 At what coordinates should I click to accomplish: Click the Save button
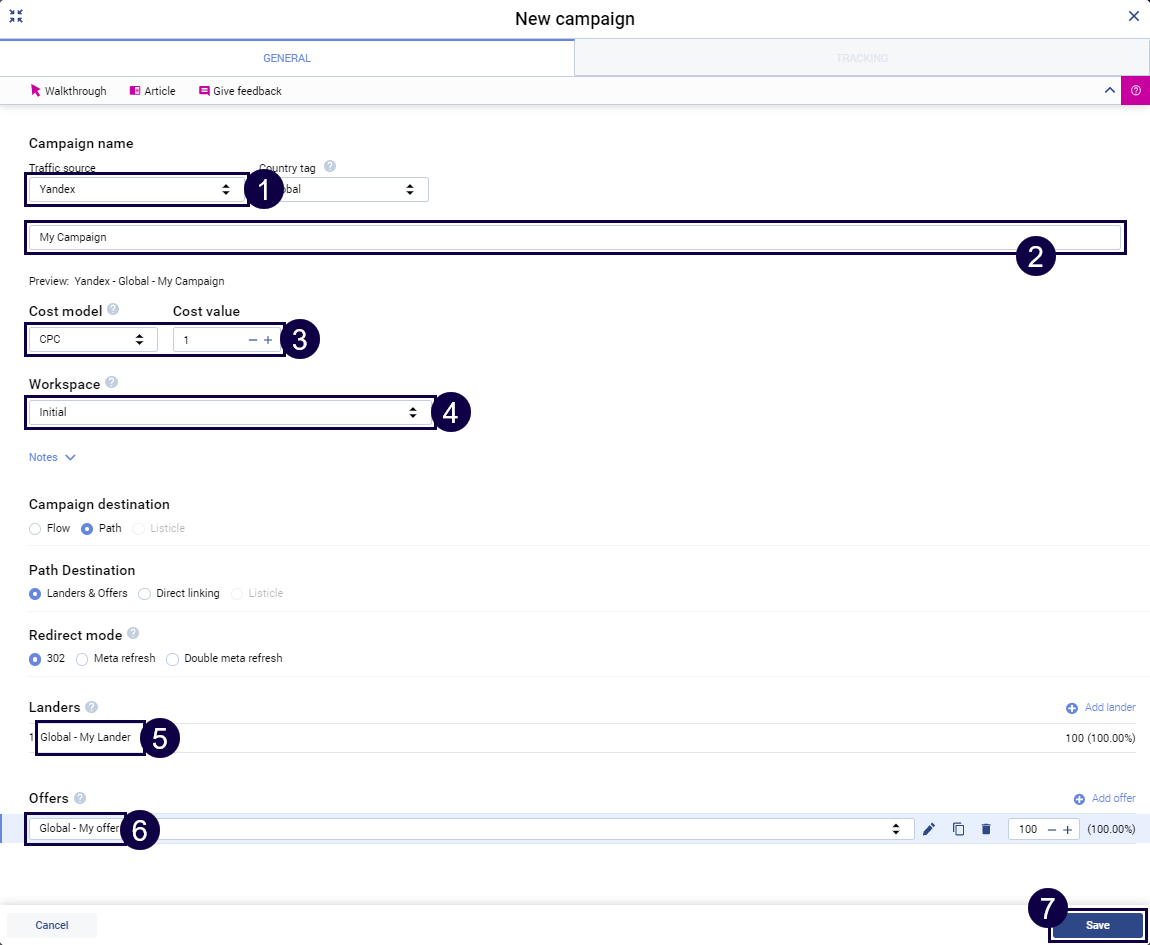click(x=1097, y=925)
